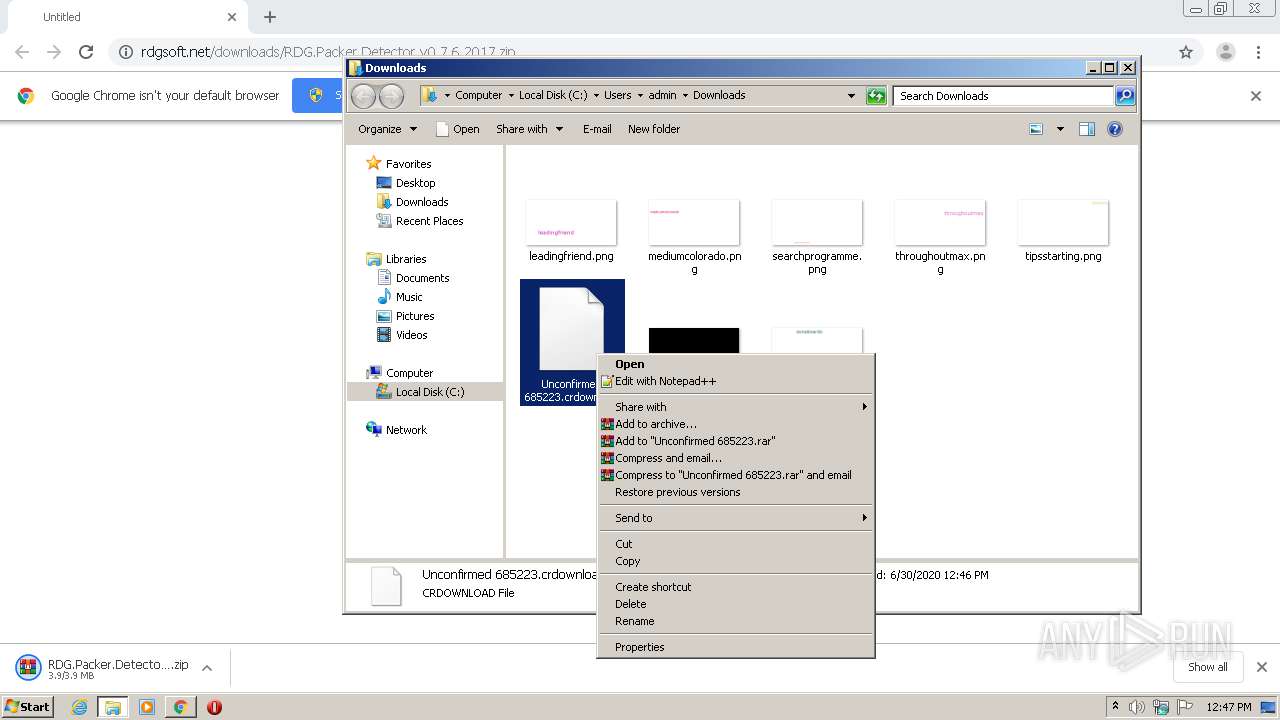This screenshot has width=1280, height=720.
Task: Open the Share with toolbar dropdown
Action: [530, 129]
